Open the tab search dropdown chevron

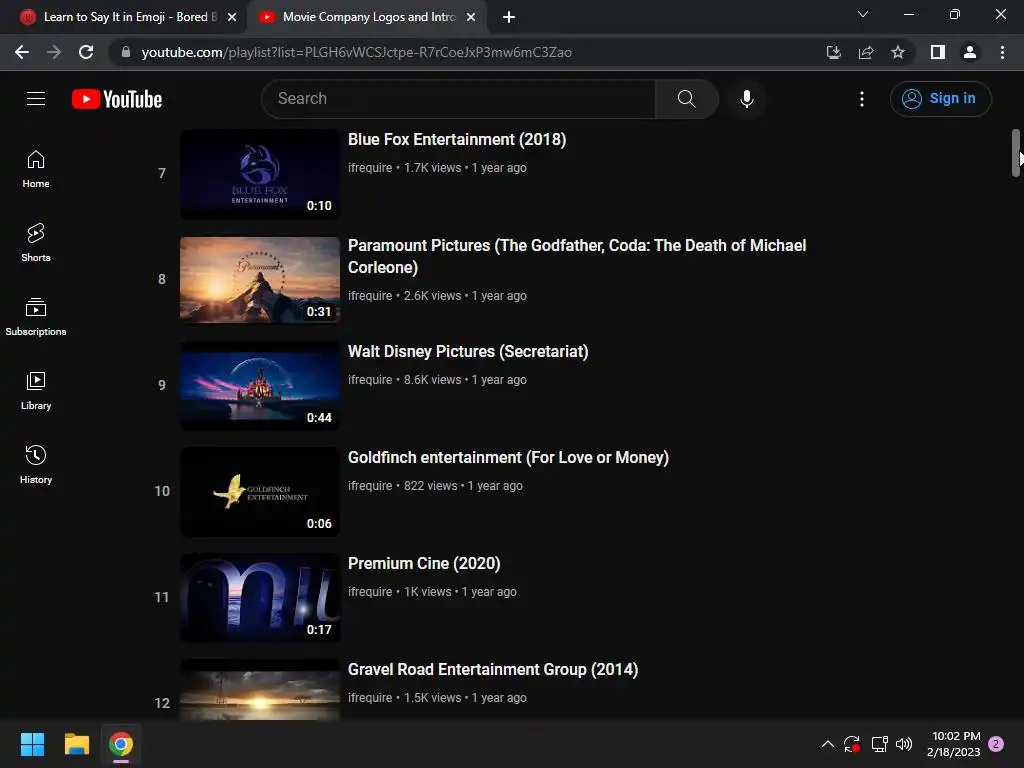coord(863,14)
